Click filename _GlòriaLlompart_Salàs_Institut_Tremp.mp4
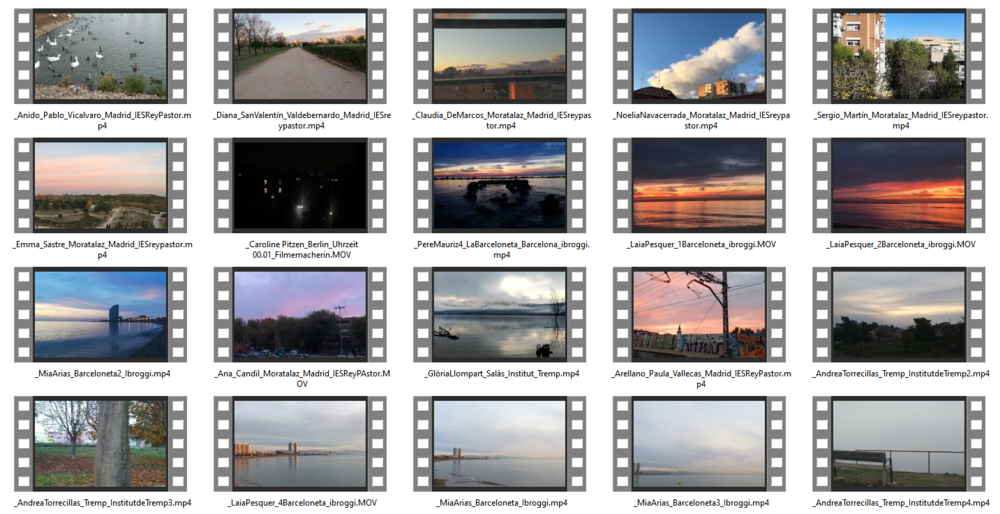 (x=501, y=374)
